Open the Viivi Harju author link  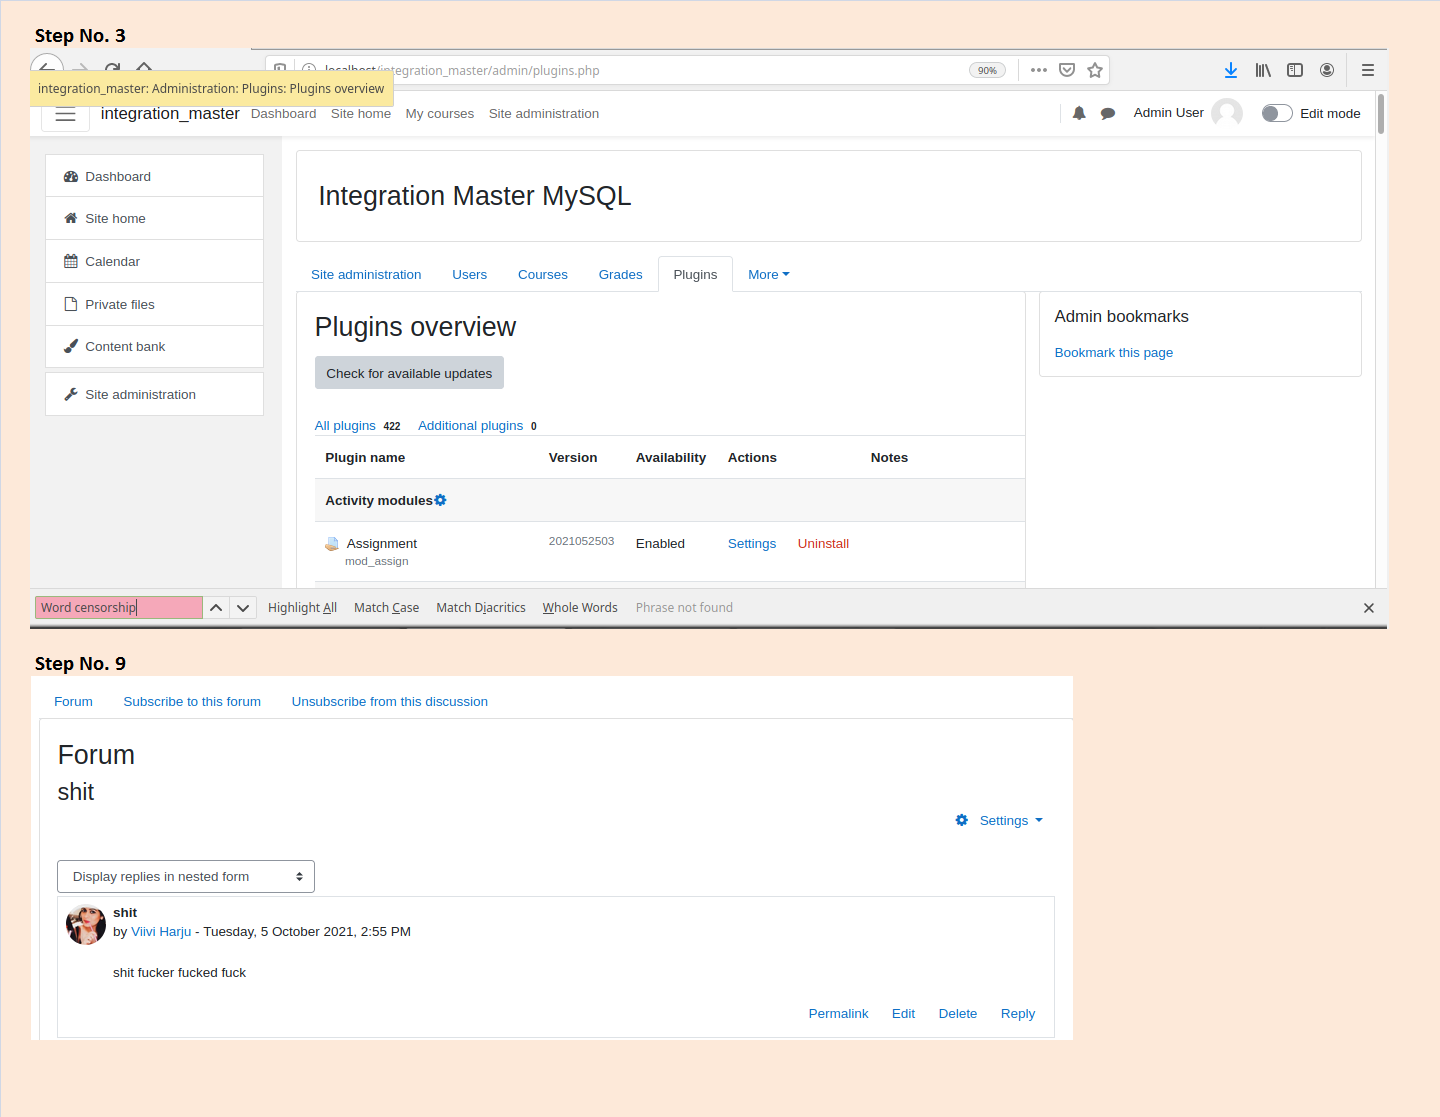click(161, 931)
